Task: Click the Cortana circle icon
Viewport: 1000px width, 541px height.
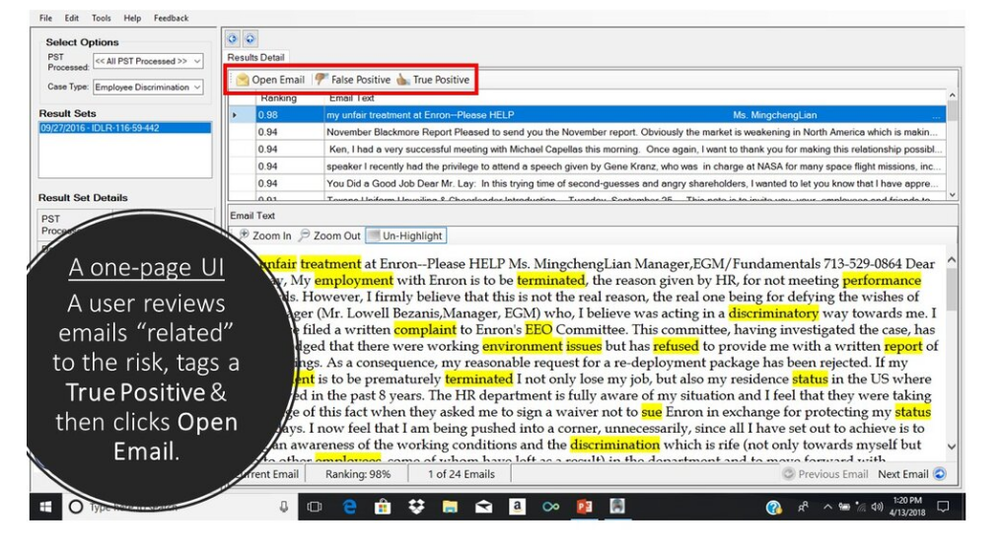Action: point(75,507)
